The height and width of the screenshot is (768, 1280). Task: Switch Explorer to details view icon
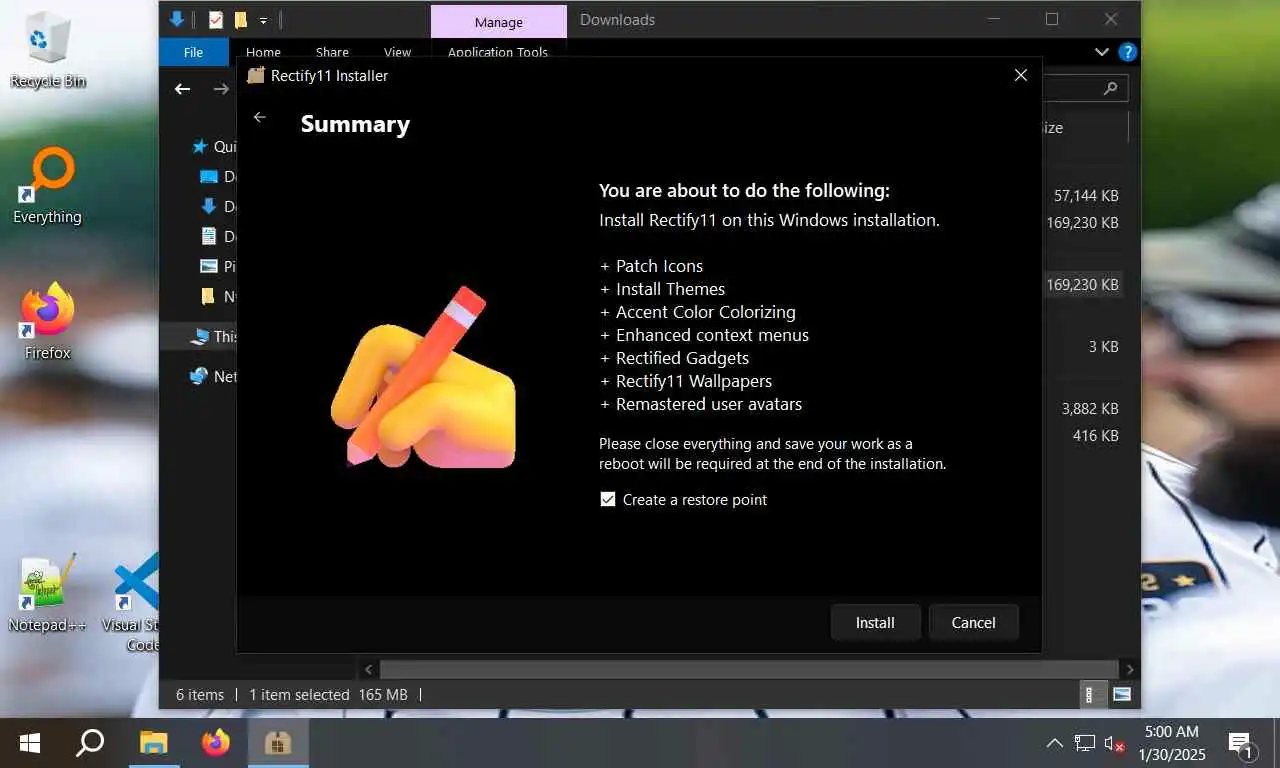1092,694
